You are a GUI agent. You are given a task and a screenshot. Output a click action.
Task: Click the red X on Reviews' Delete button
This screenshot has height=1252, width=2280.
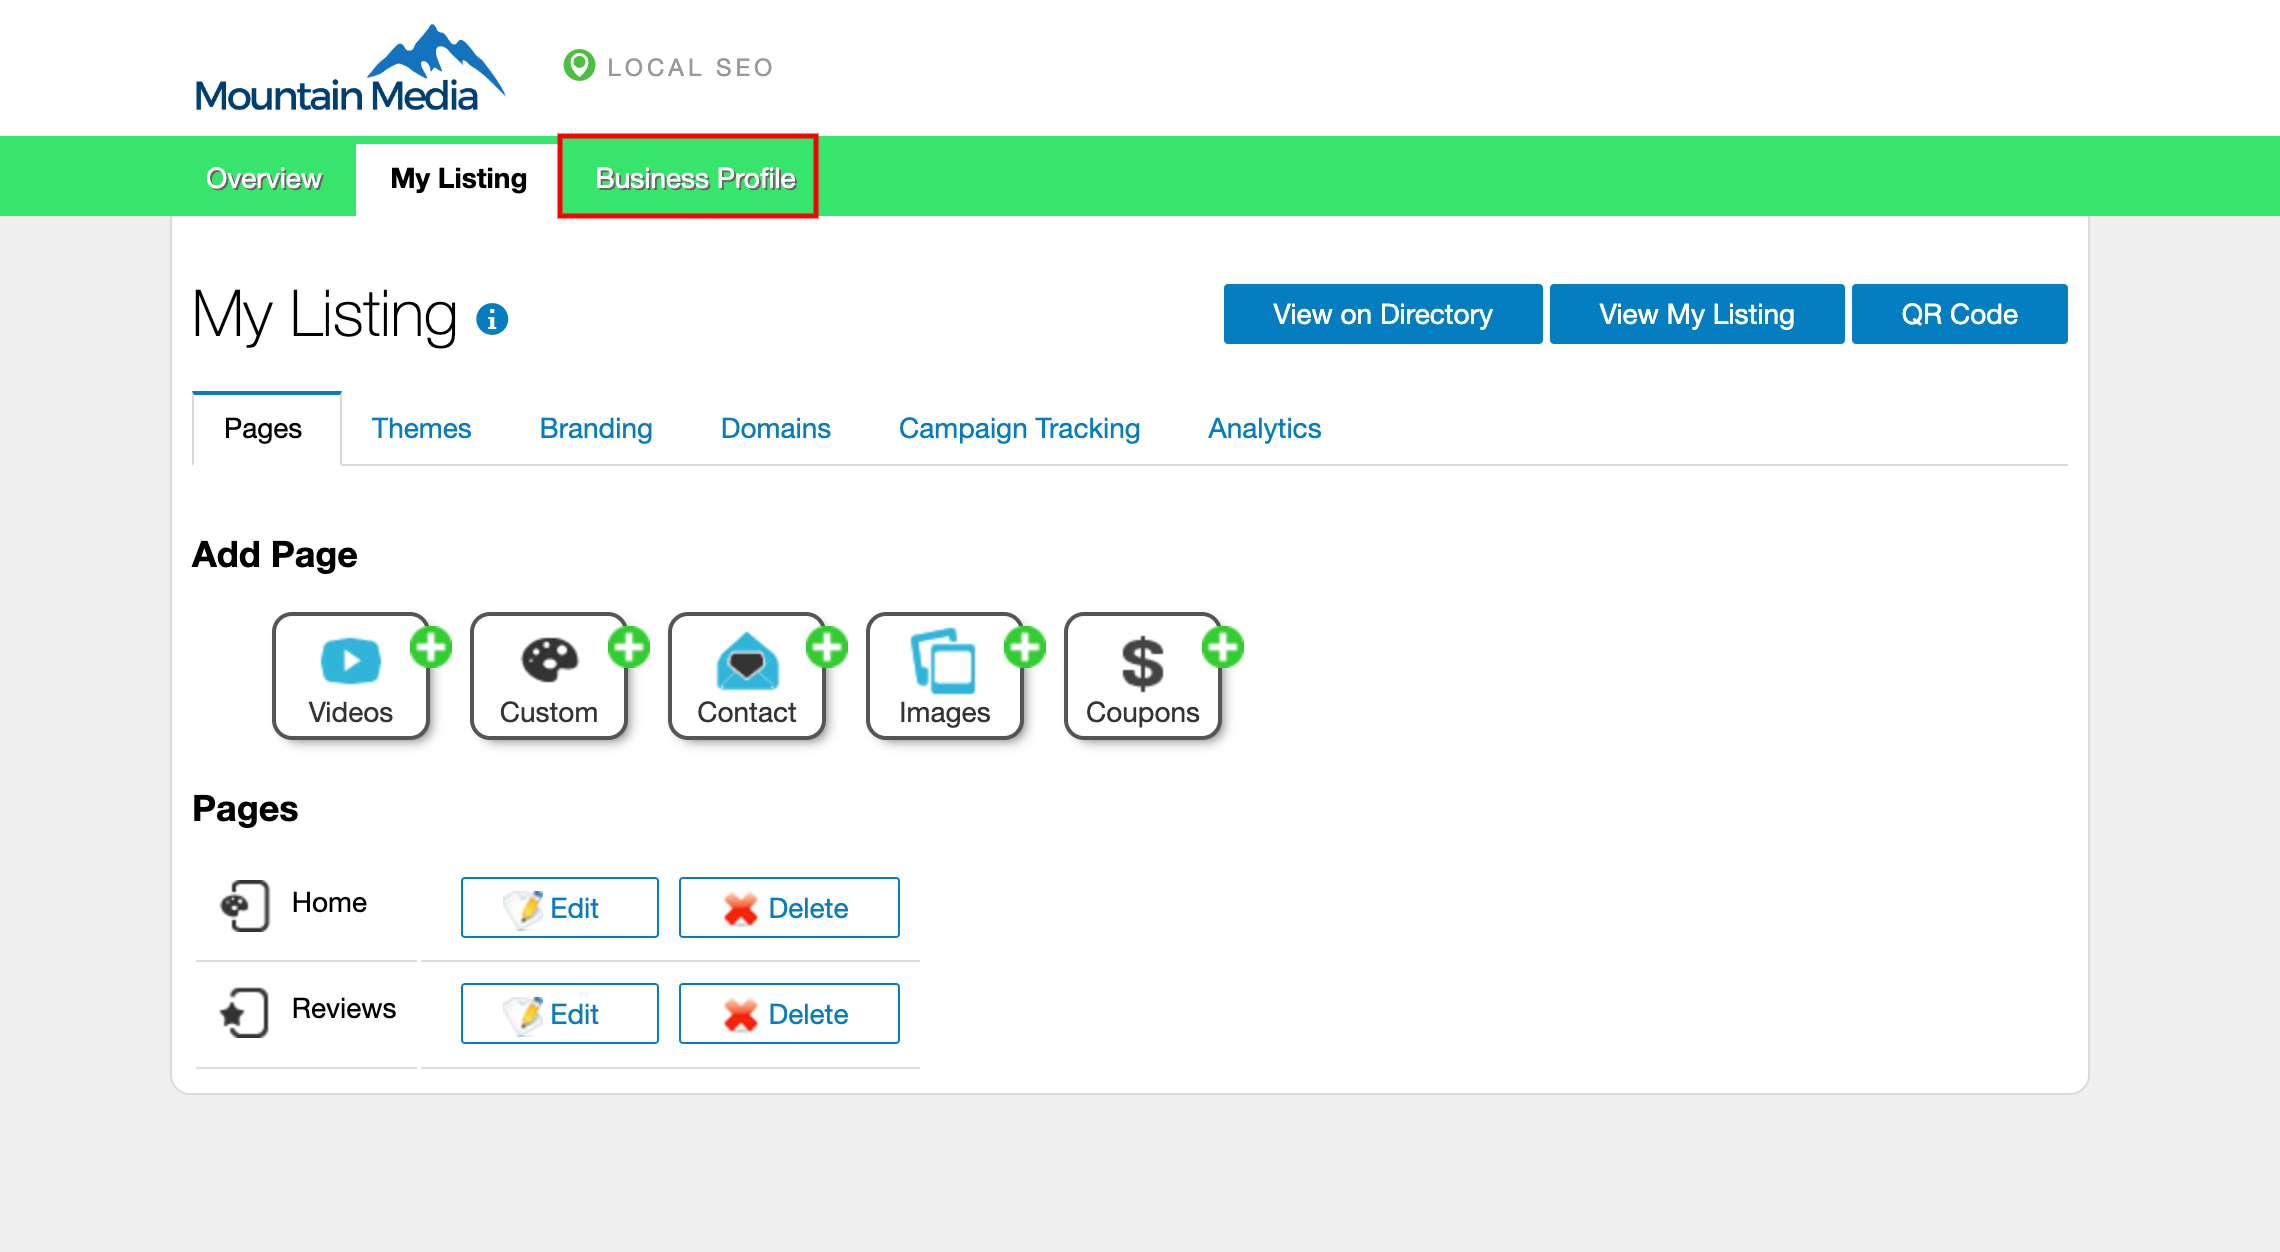pos(740,1013)
